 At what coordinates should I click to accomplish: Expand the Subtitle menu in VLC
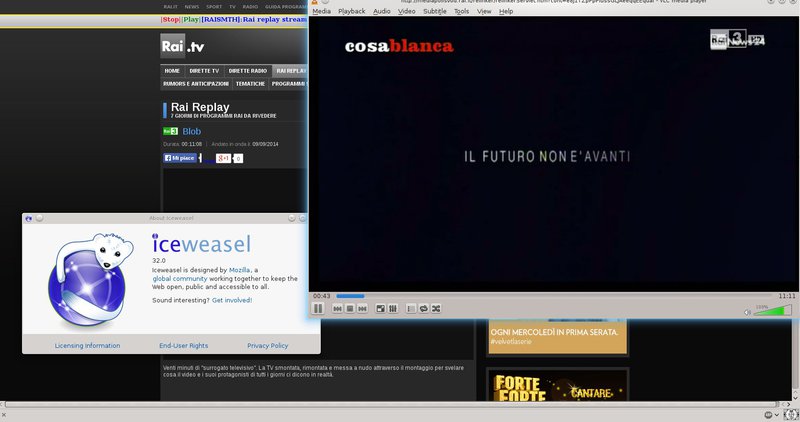coord(434,11)
